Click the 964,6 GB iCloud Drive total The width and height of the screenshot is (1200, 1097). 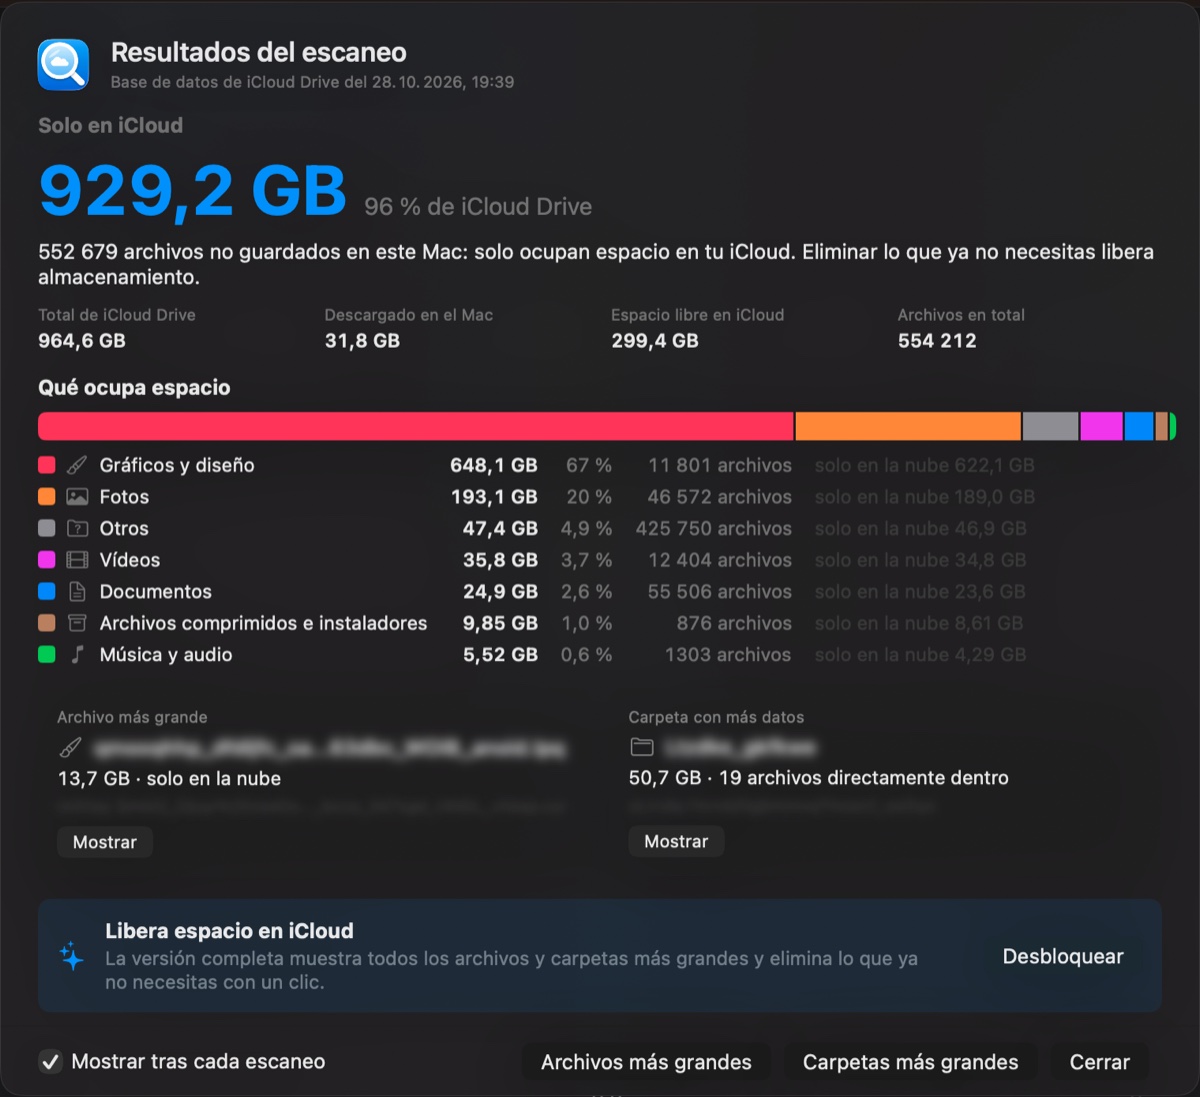82,341
